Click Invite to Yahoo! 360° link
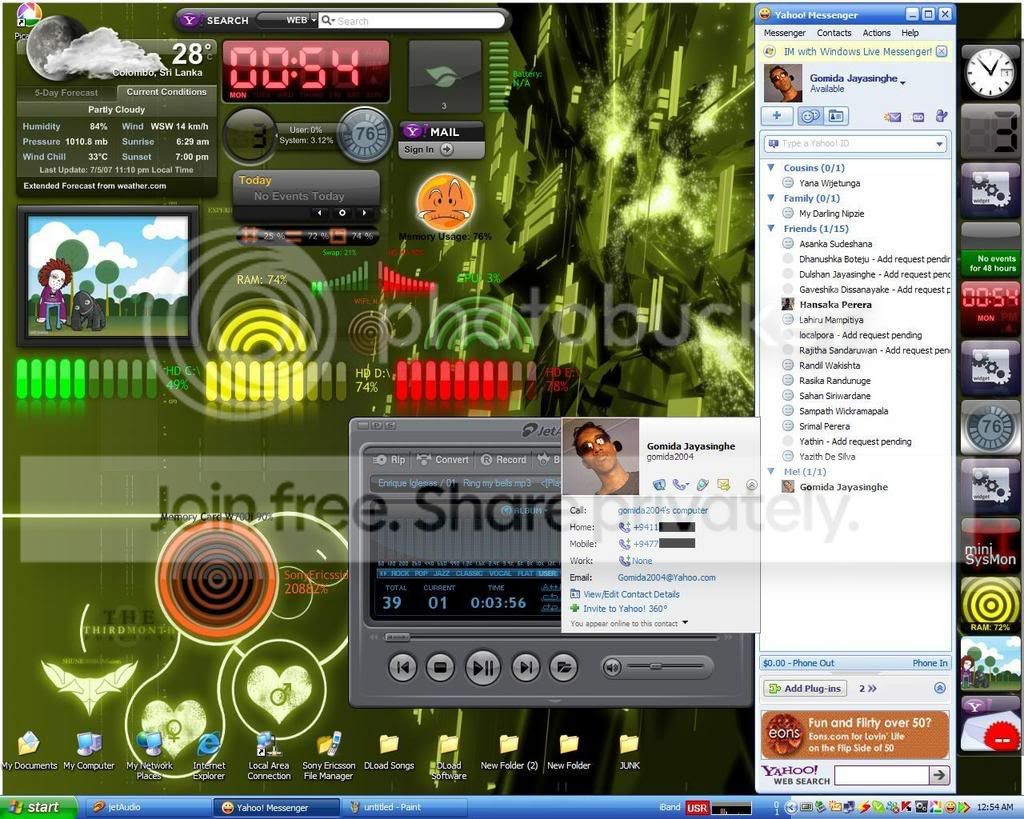Image resolution: width=1024 pixels, height=819 pixels. point(625,609)
